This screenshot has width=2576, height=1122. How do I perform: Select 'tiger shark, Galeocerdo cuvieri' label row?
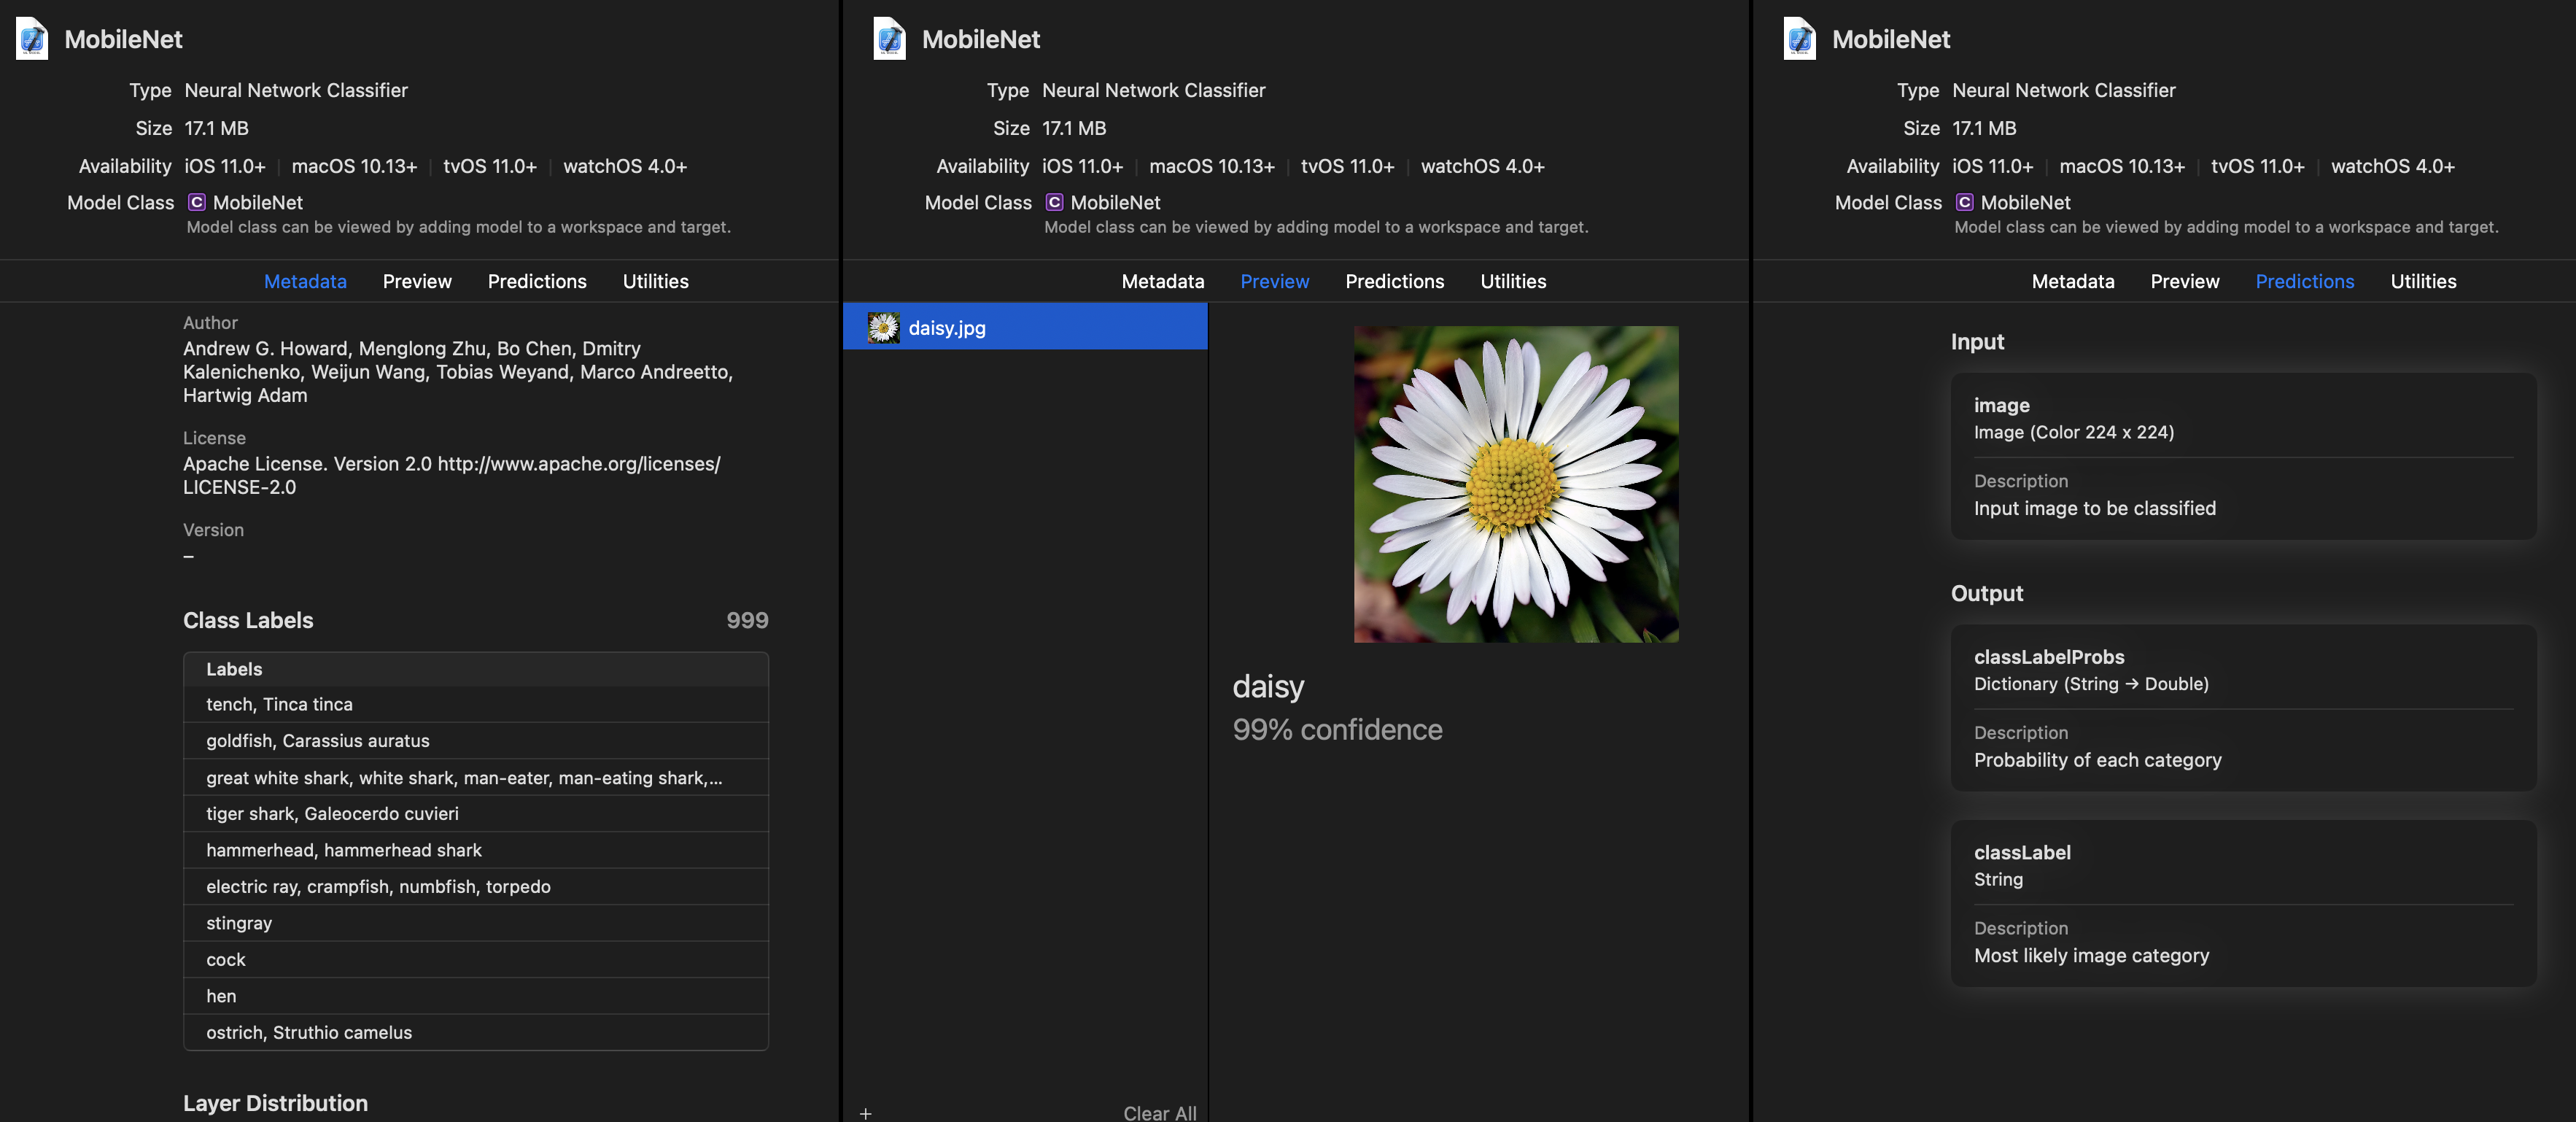pos(476,813)
